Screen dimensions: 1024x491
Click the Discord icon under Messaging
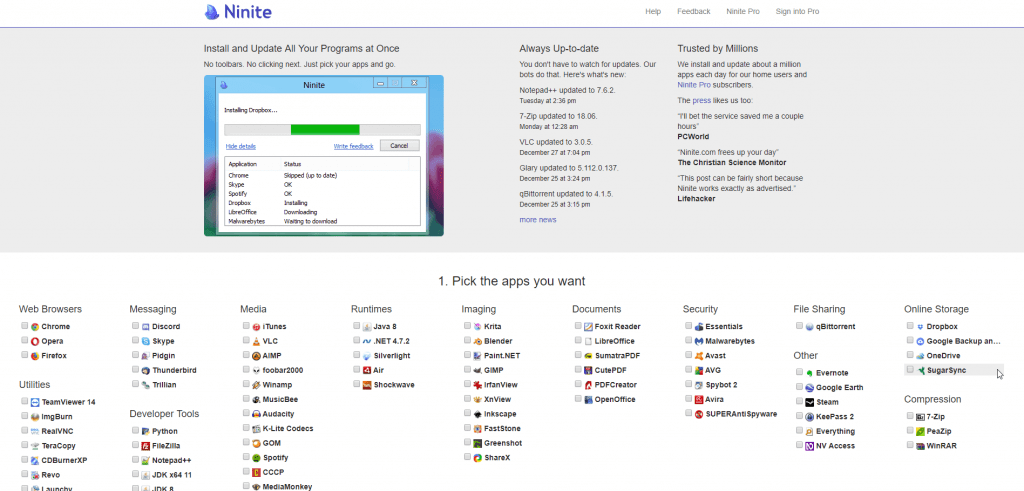pos(146,326)
